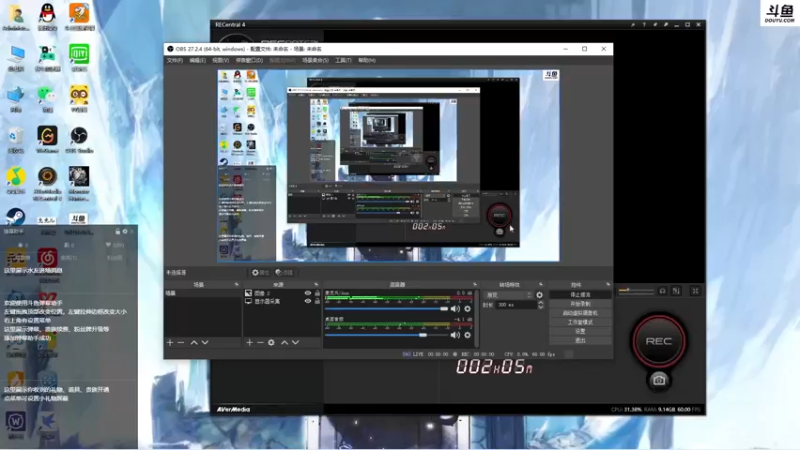Remove source with minus icon in Sources panel
The height and width of the screenshot is (450, 800).
(x=260, y=342)
